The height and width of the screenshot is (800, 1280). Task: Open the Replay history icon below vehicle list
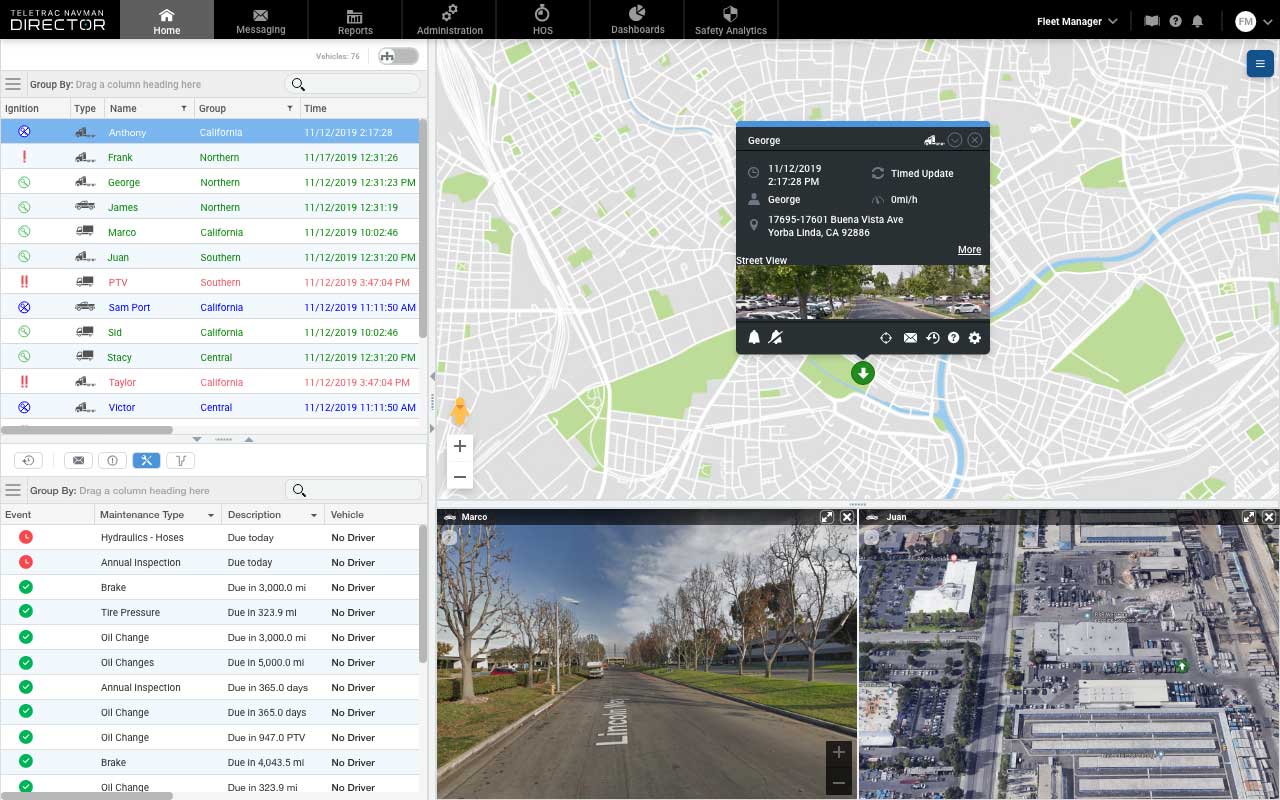tap(27, 460)
